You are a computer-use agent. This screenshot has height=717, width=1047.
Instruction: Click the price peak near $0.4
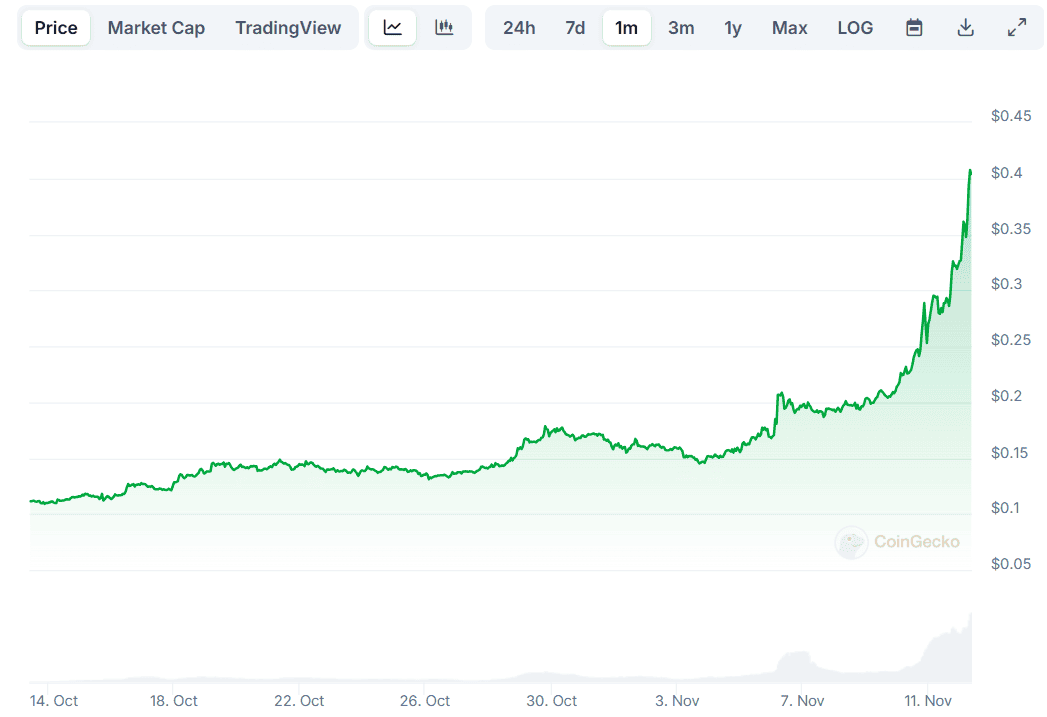(x=969, y=172)
